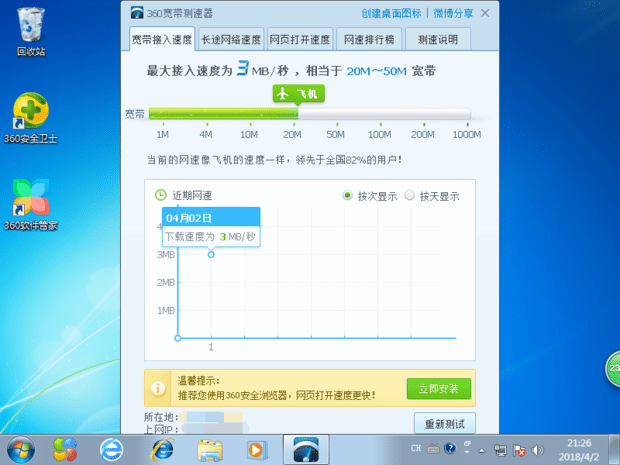
Task: Open Internet Explorer from the taskbar
Action: point(163,450)
